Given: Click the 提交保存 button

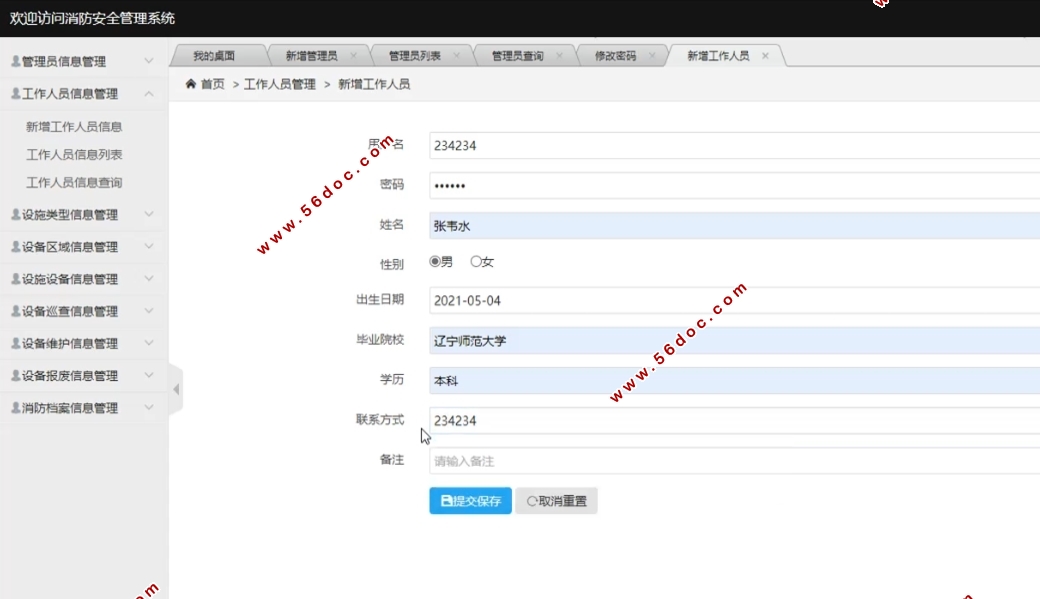Looking at the screenshot, I should 470,501.
